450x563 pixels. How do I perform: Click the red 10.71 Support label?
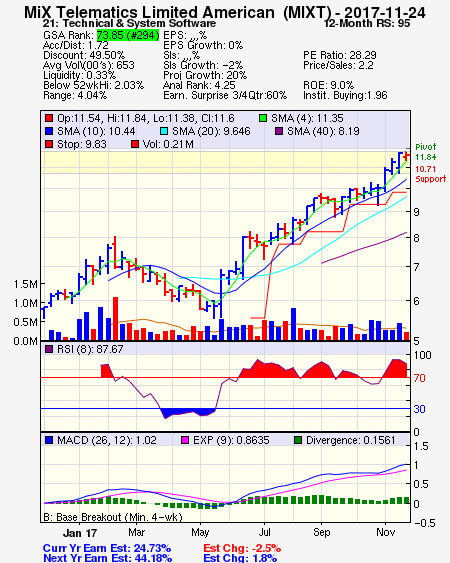click(430, 174)
